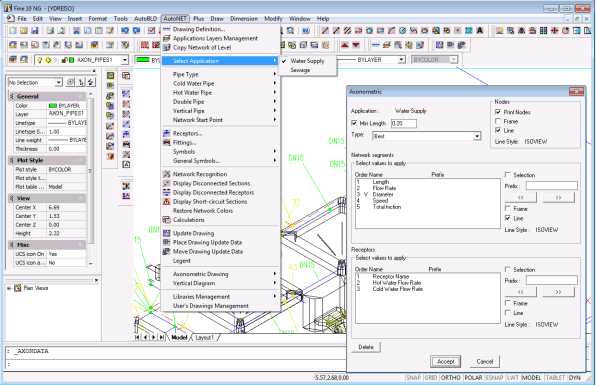Click the Cut scissors icon
The height and width of the screenshot is (385, 596).
click(76, 31)
